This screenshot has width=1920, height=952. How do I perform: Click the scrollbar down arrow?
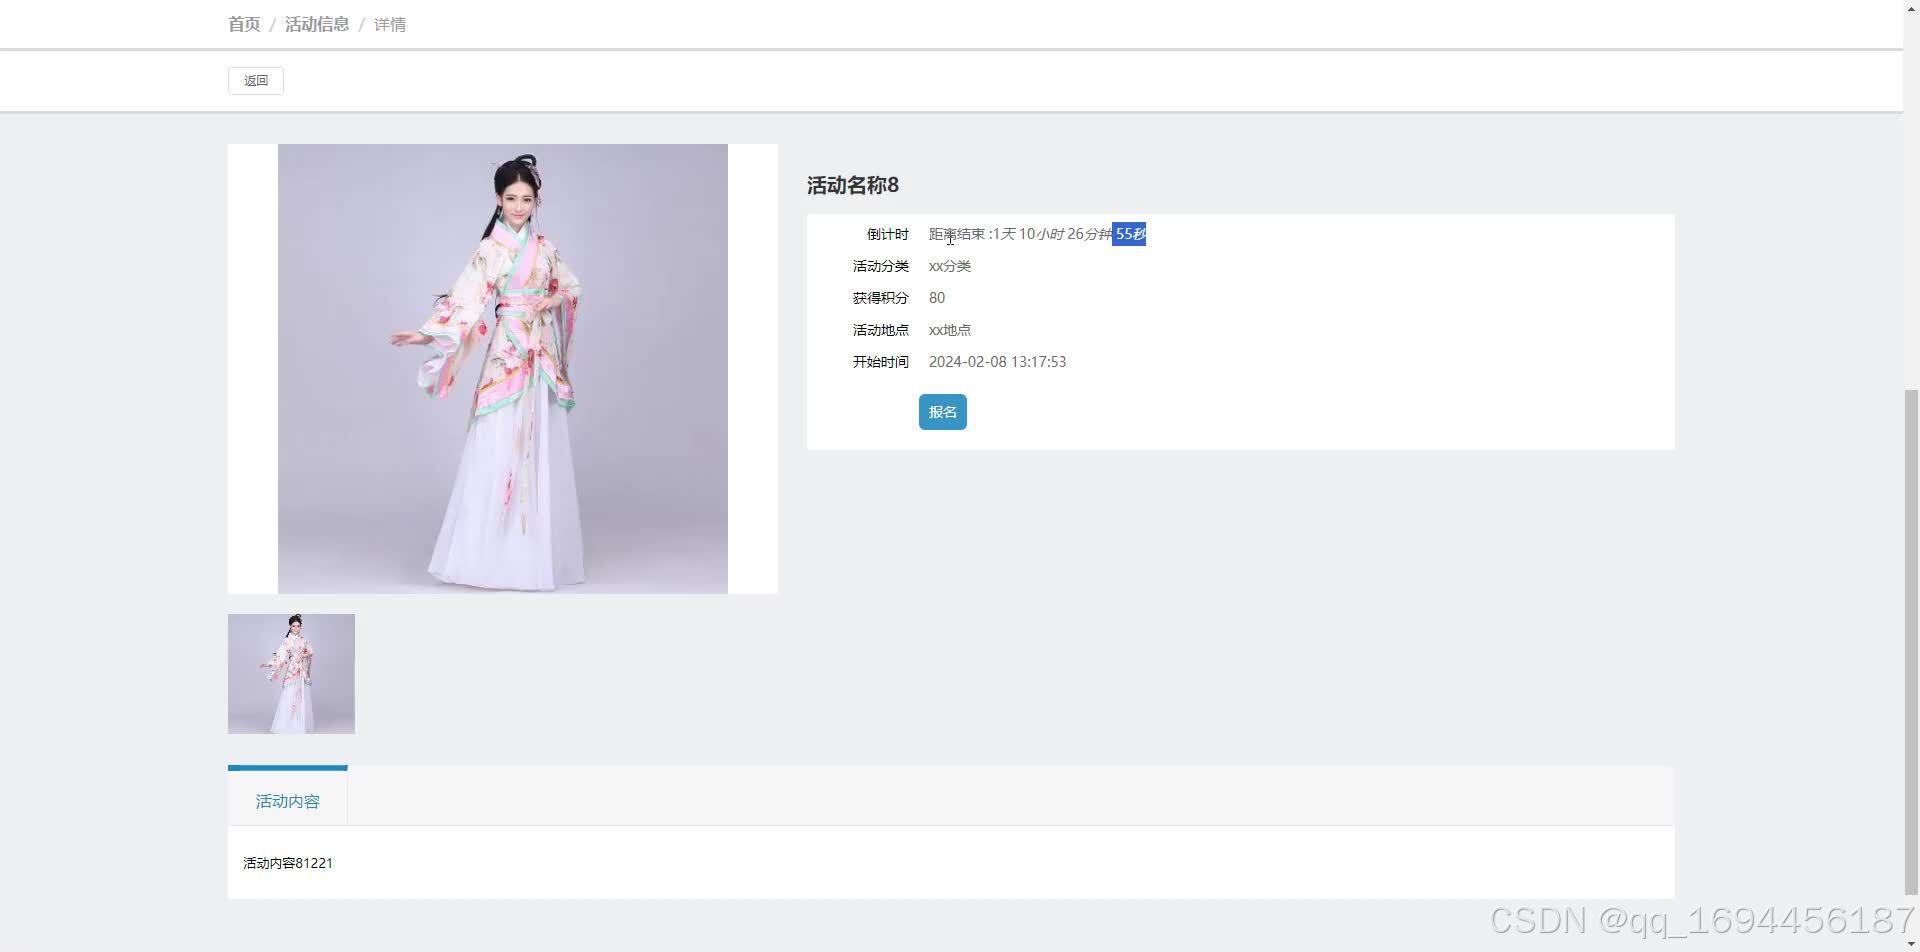tap(1911, 944)
